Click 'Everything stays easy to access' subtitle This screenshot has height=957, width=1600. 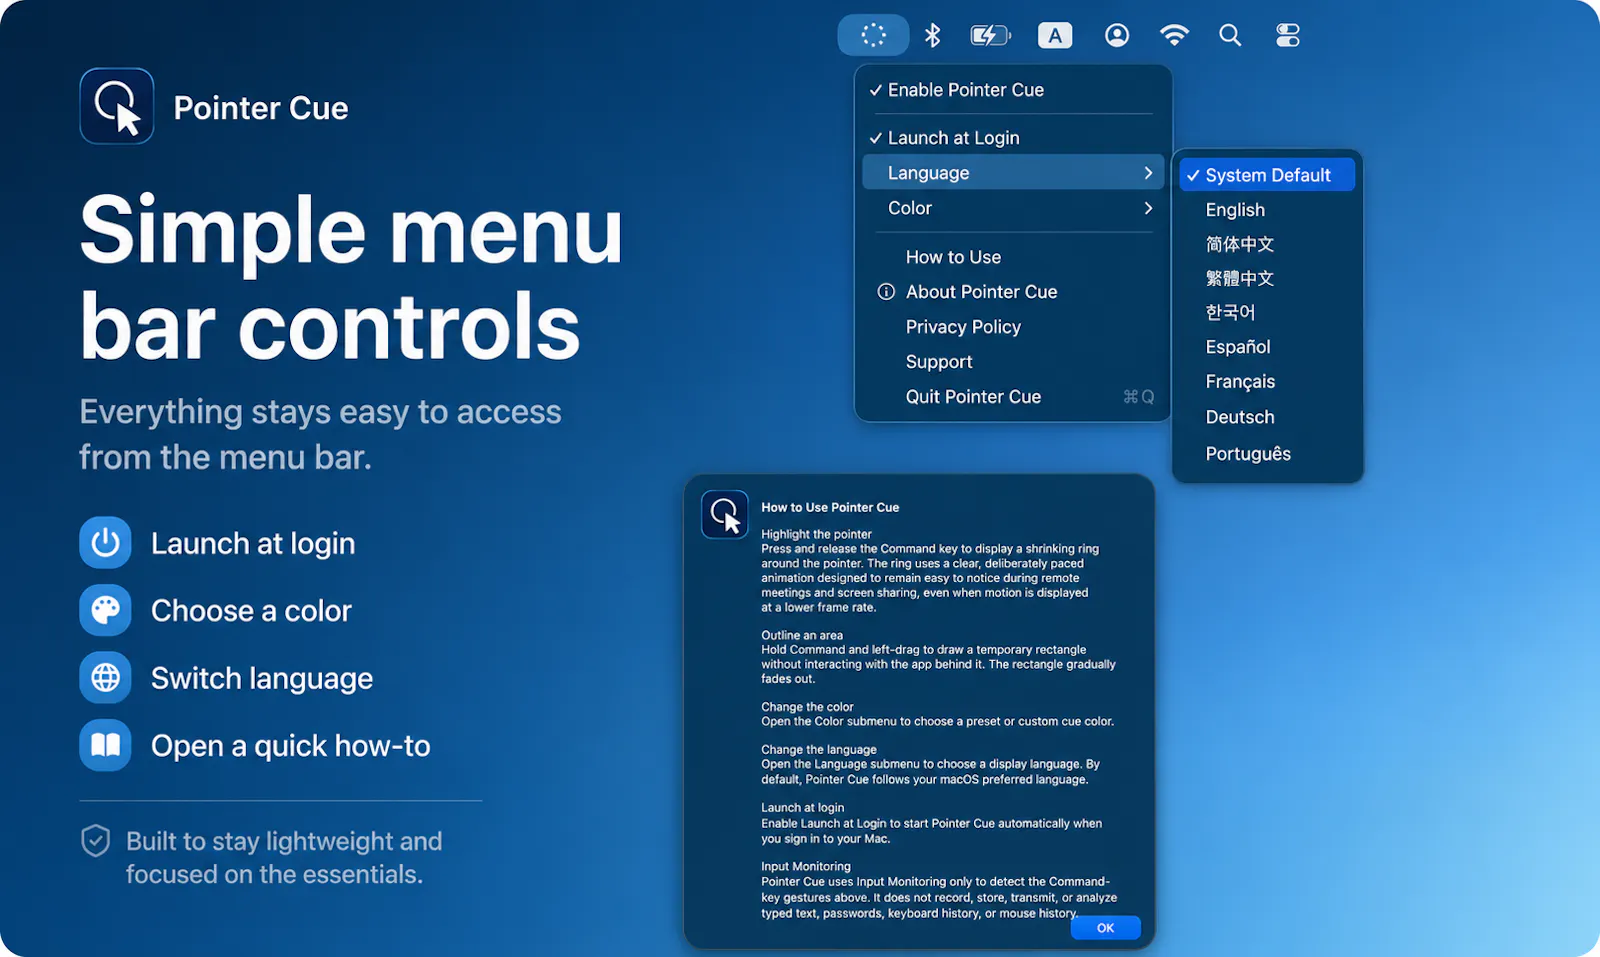click(x=320, y=434)
